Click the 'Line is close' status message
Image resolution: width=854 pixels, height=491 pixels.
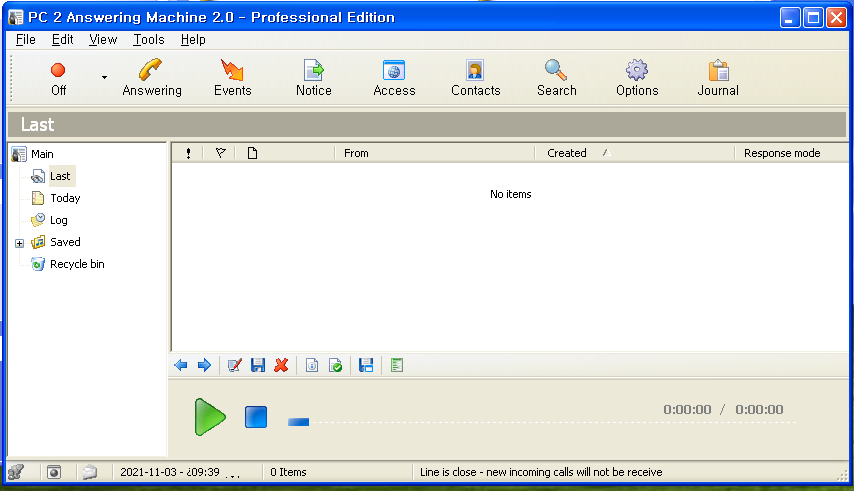(x=541, y=472)
